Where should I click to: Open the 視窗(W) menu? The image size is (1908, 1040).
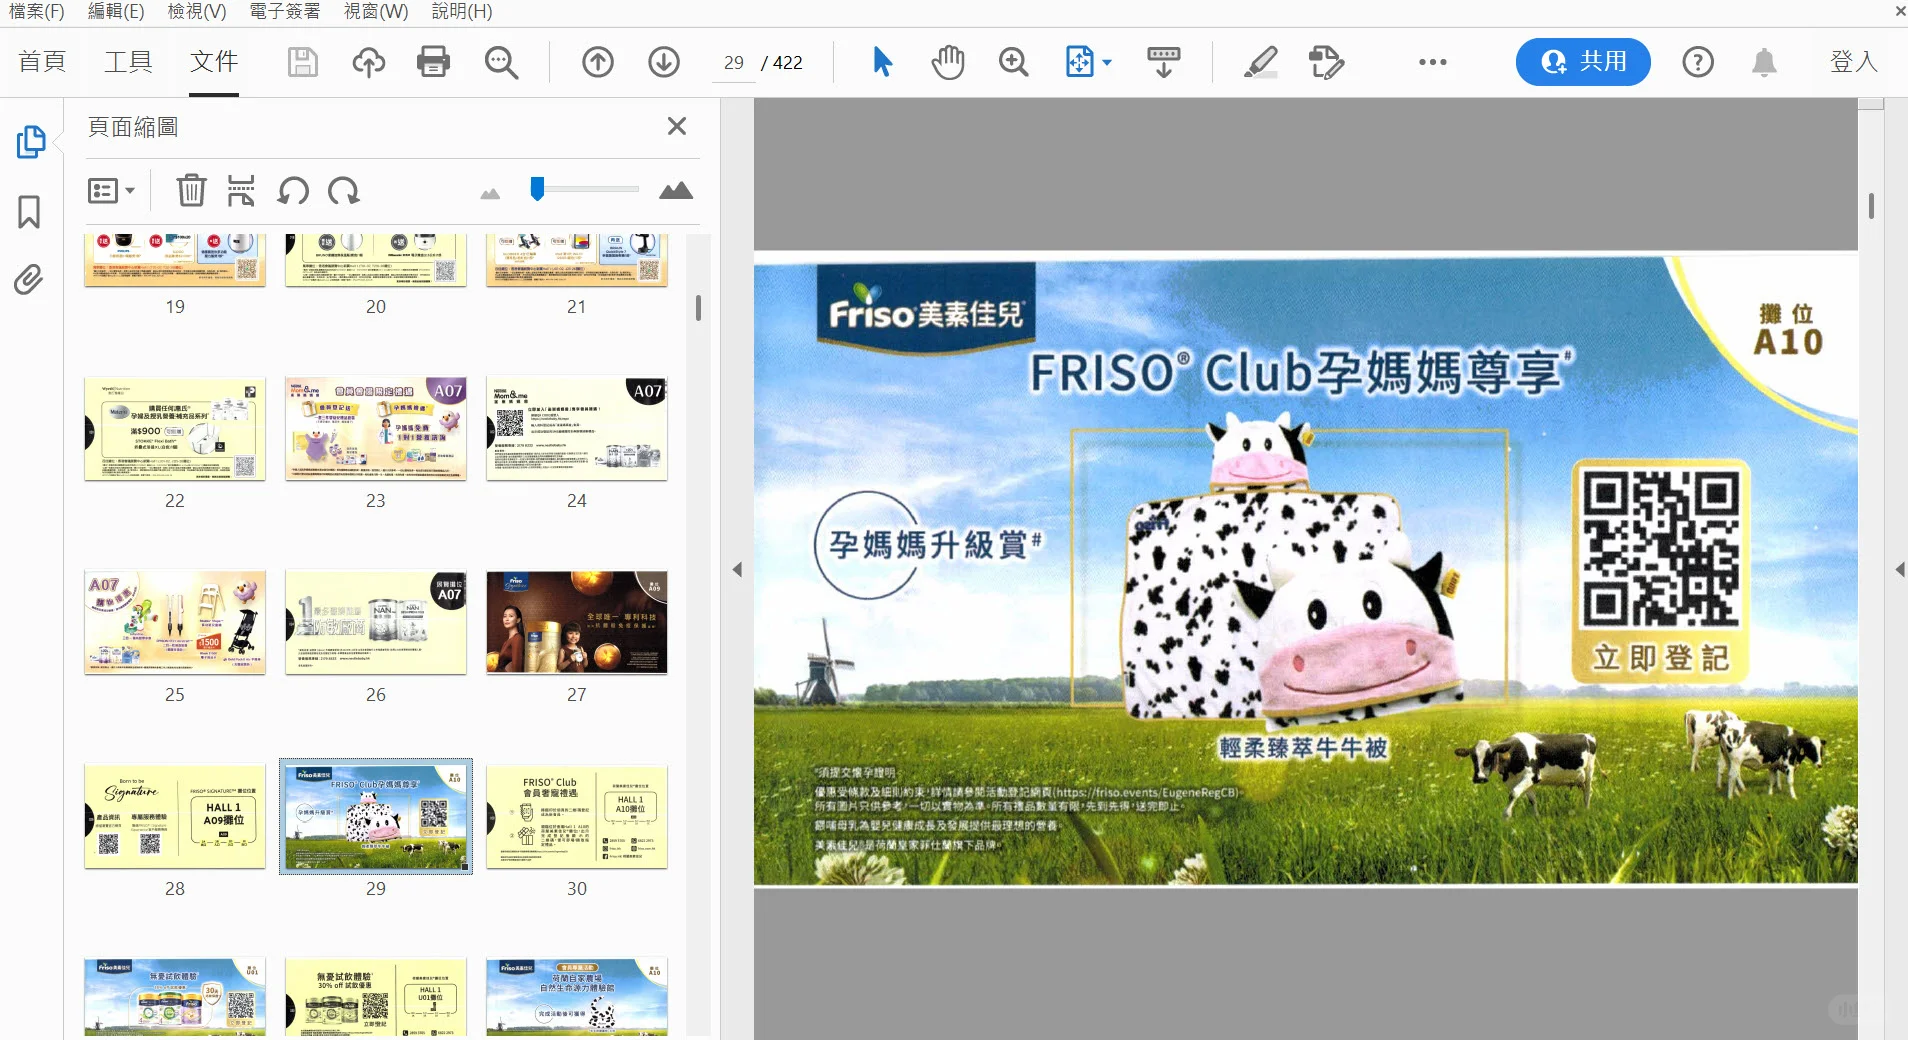(376, 11)
